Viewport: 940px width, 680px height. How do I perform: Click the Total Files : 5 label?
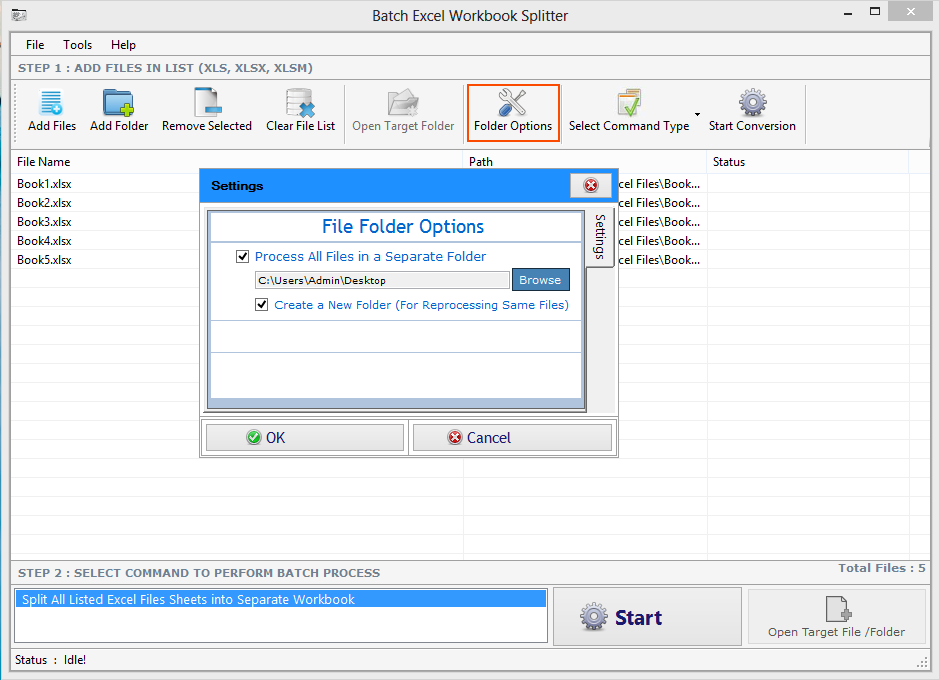[881, 568]
